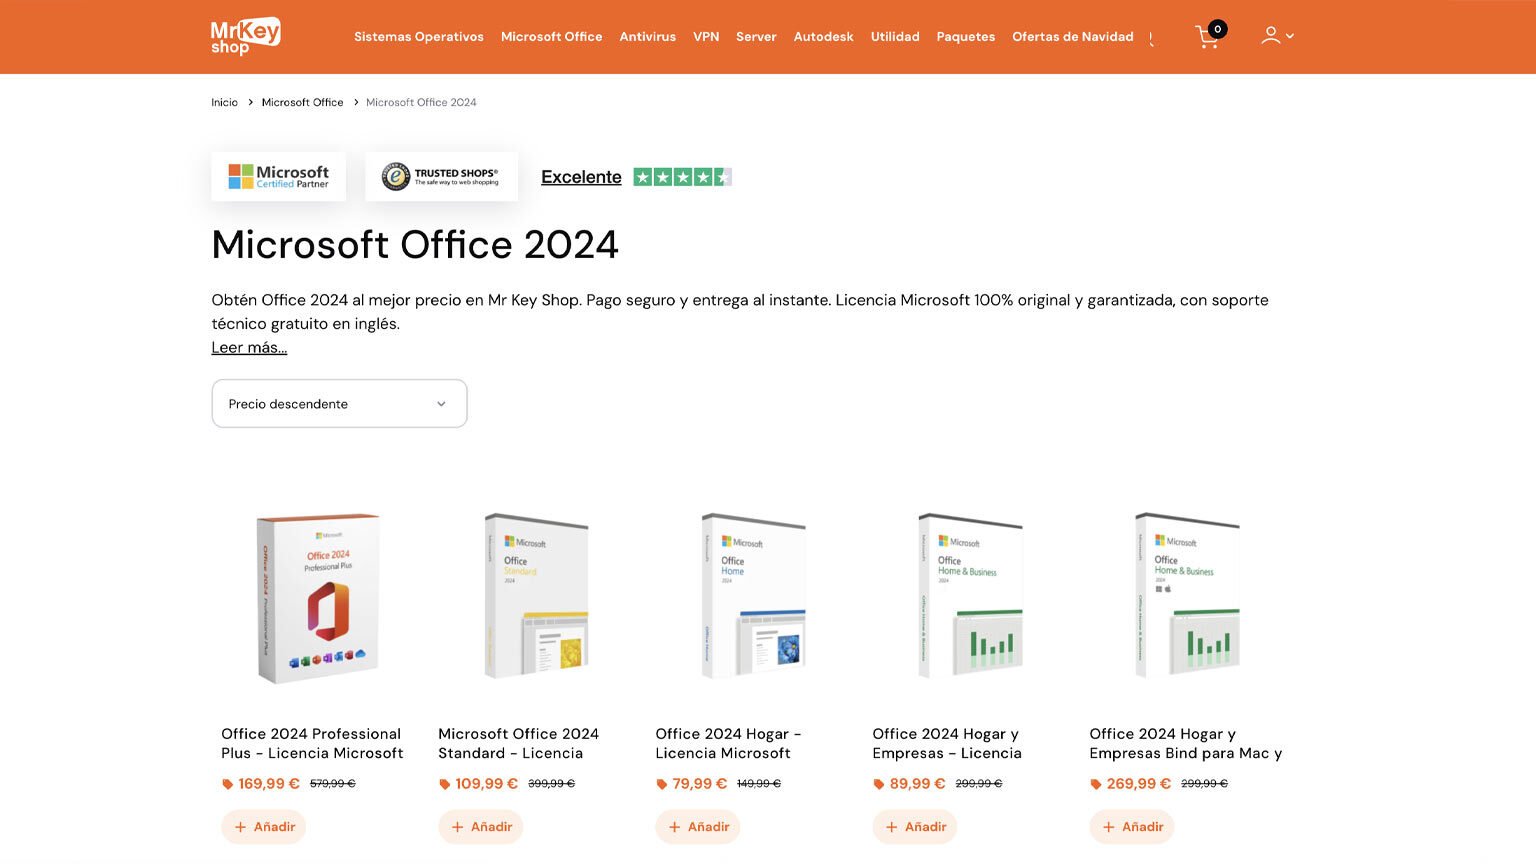Click the Office 2024 Standard box thumbnail
The image size is (1536, 864).
tap(535, 597)
